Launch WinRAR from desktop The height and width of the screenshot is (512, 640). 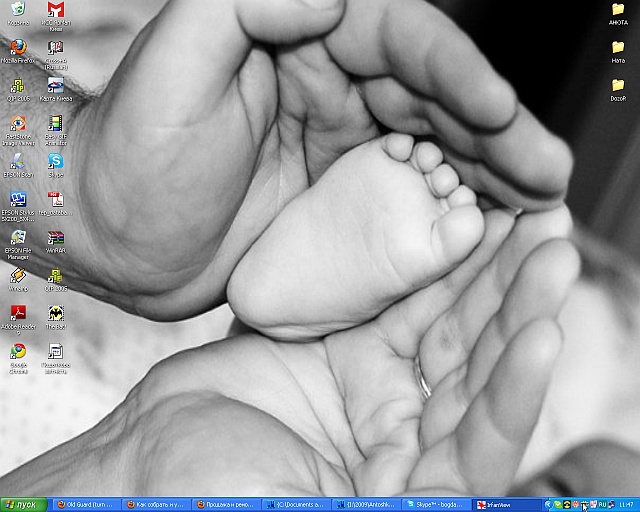click(x=56, y=242)
